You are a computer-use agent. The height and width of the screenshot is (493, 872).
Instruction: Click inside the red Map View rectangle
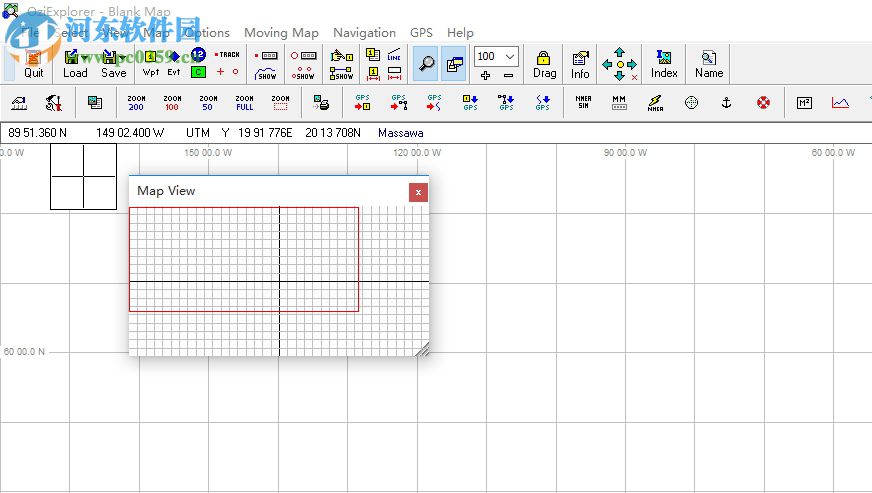[x=244, y=259]
